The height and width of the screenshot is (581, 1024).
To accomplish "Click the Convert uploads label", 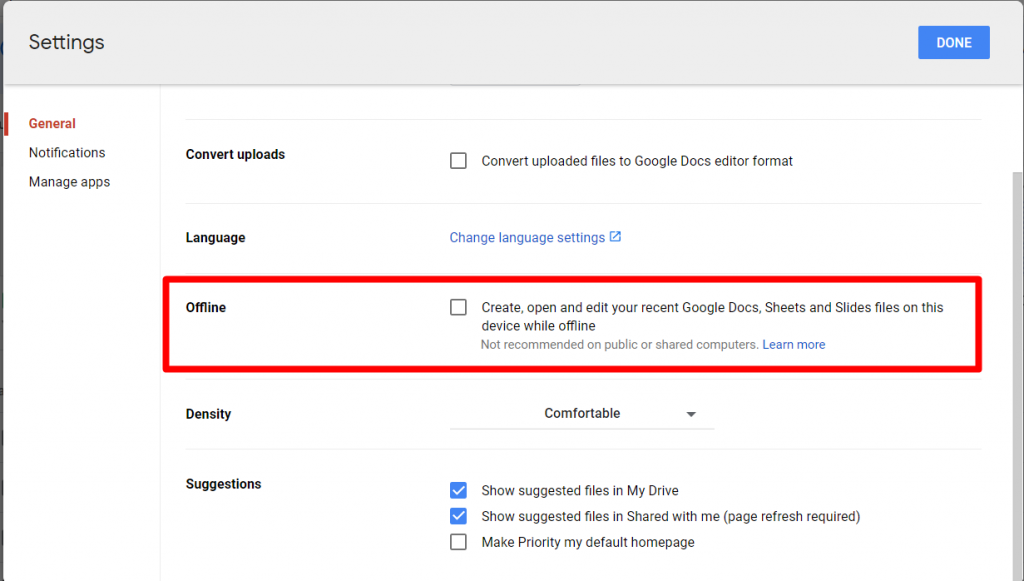I will (234, 154).
